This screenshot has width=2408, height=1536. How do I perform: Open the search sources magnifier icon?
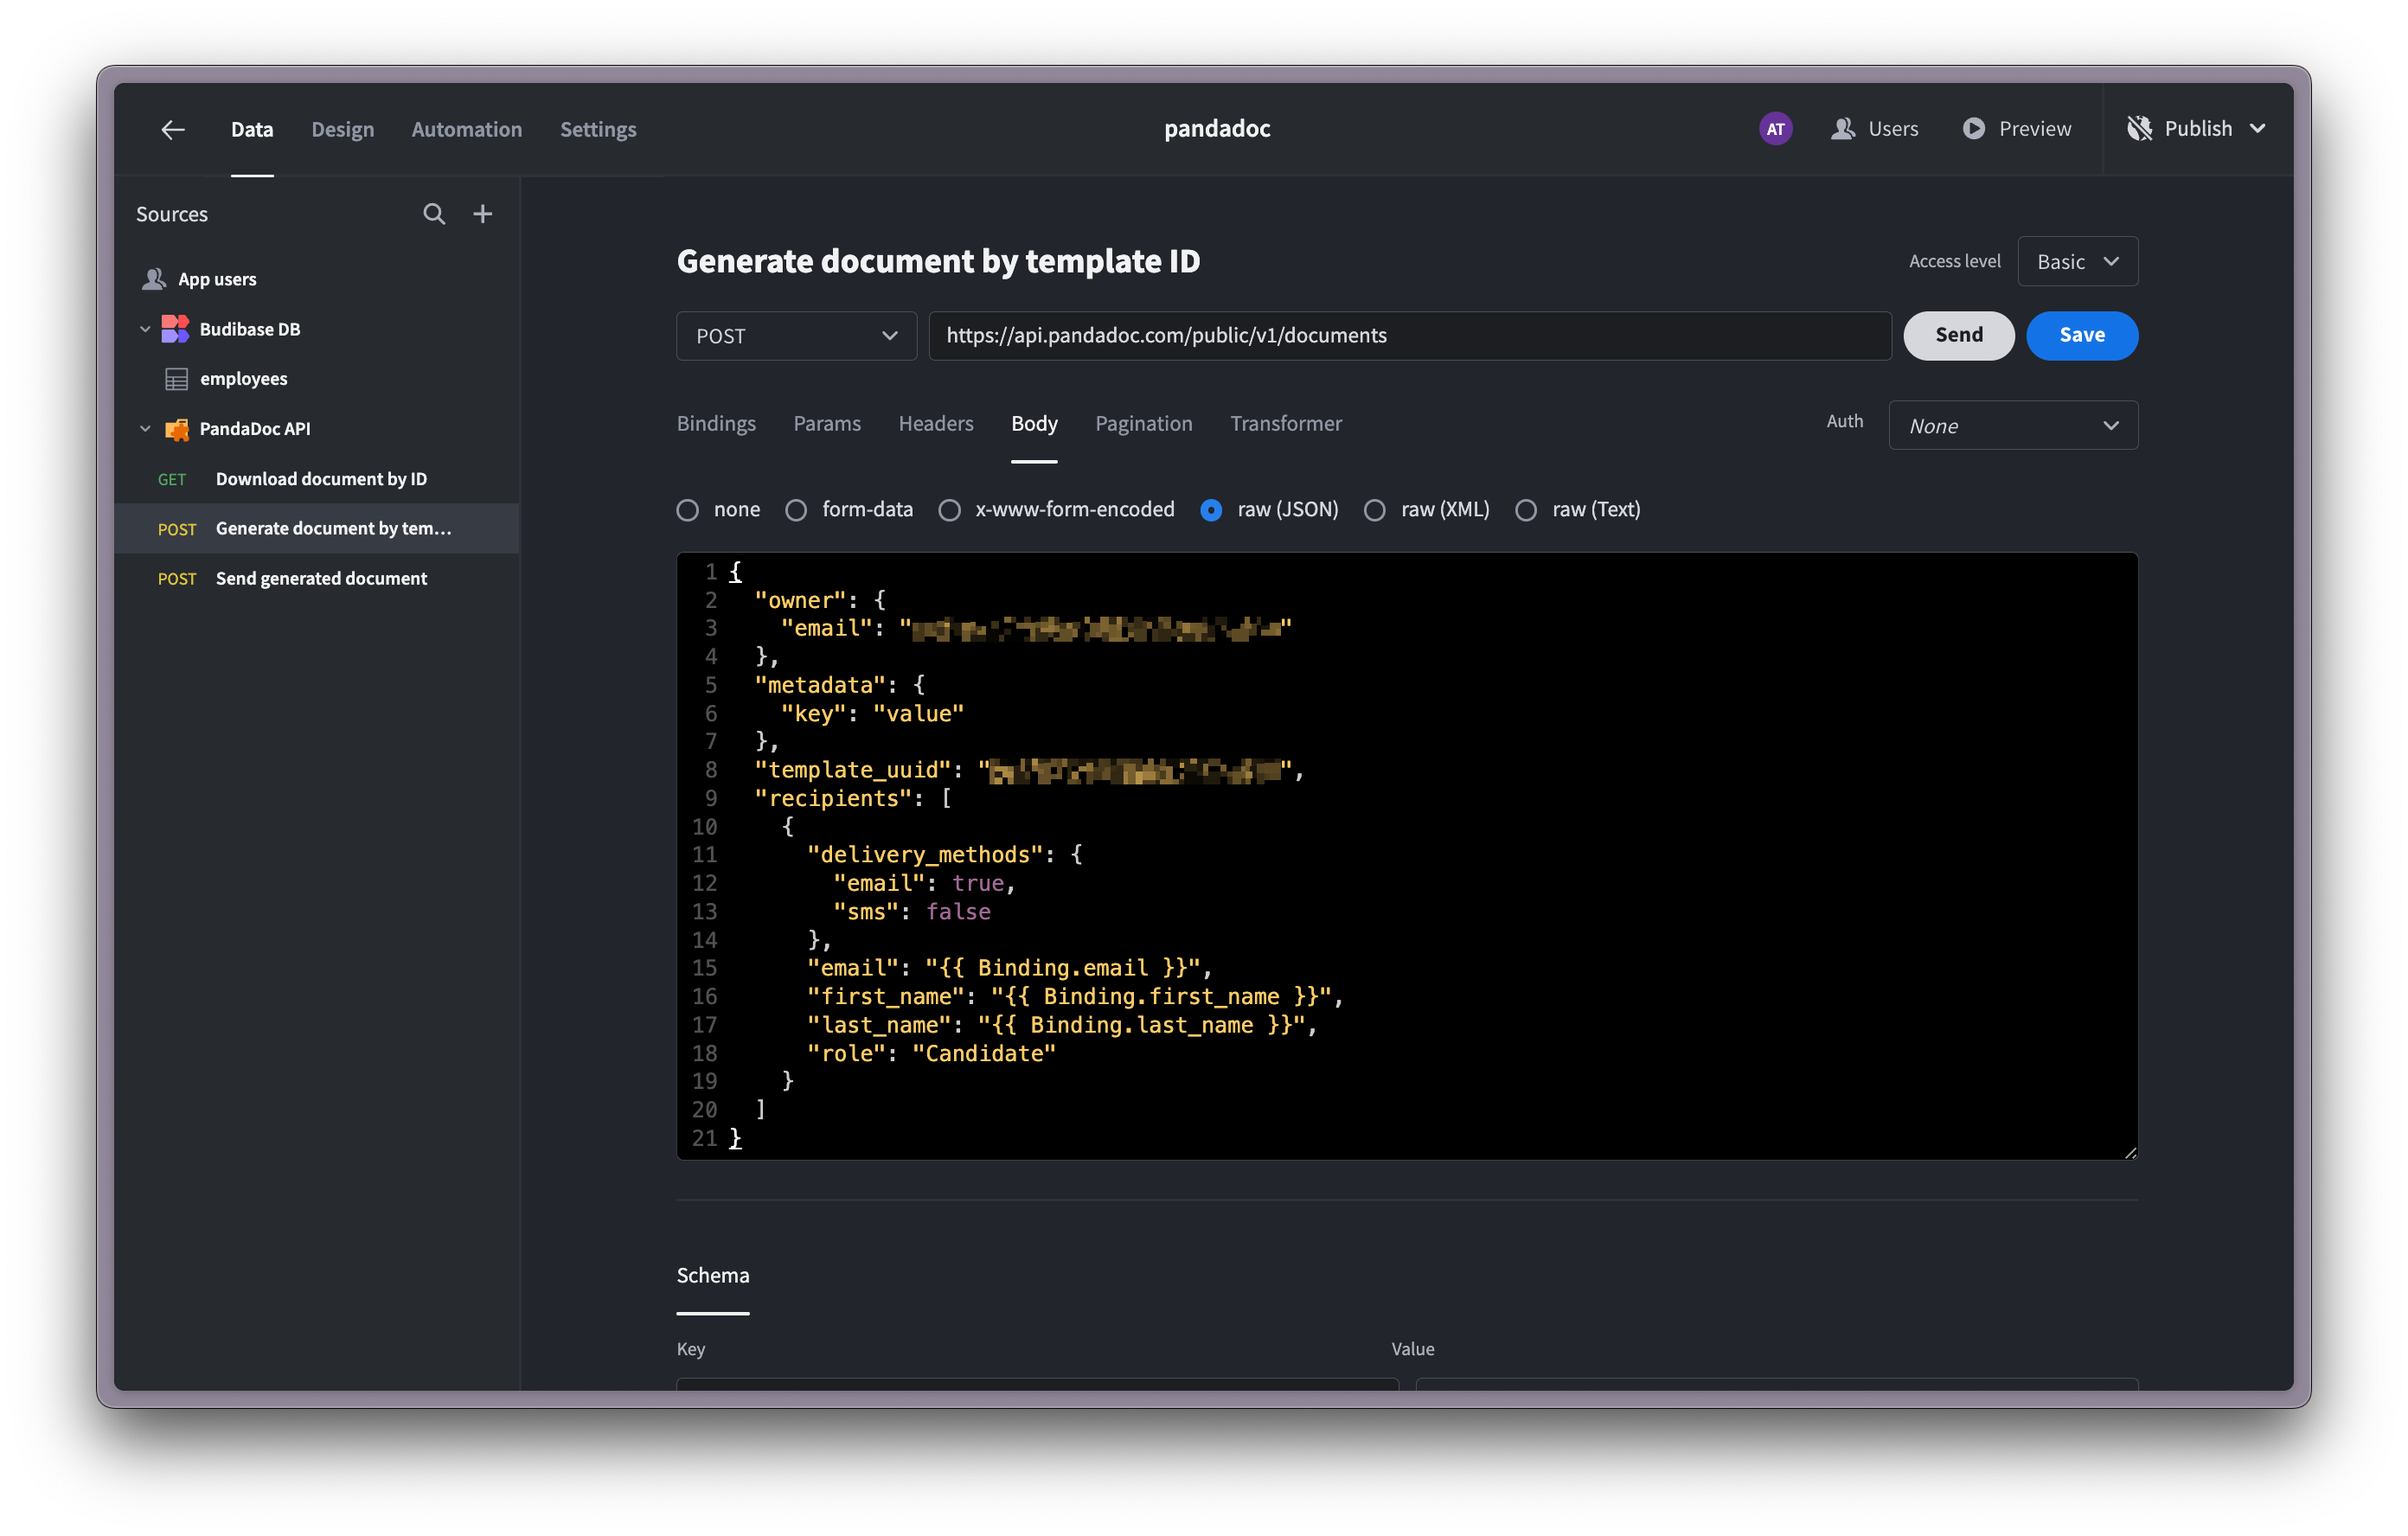tap(434, 213)
